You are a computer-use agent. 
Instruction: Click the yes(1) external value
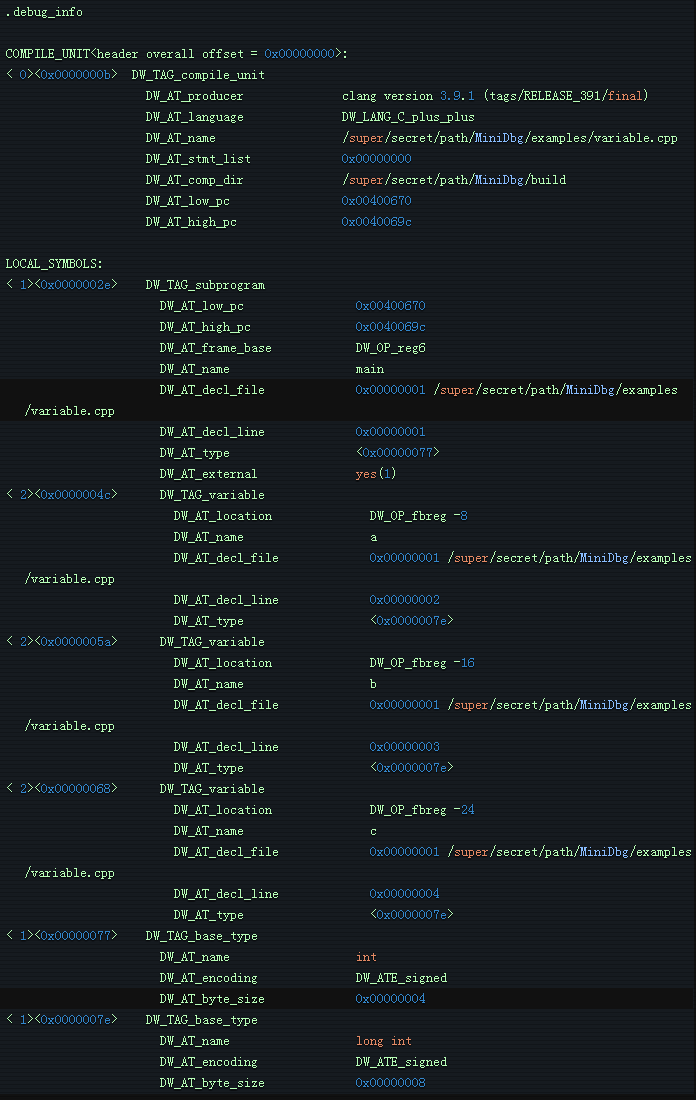[x=376, y=474]
